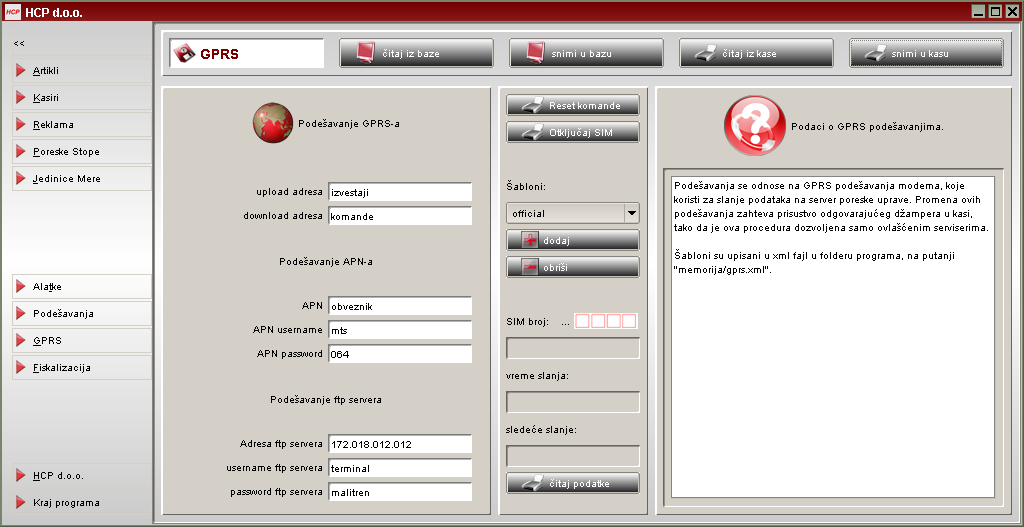Click the red help lifebuoy icon
The width and height of the screenshot is (1024, 527).
749,127
